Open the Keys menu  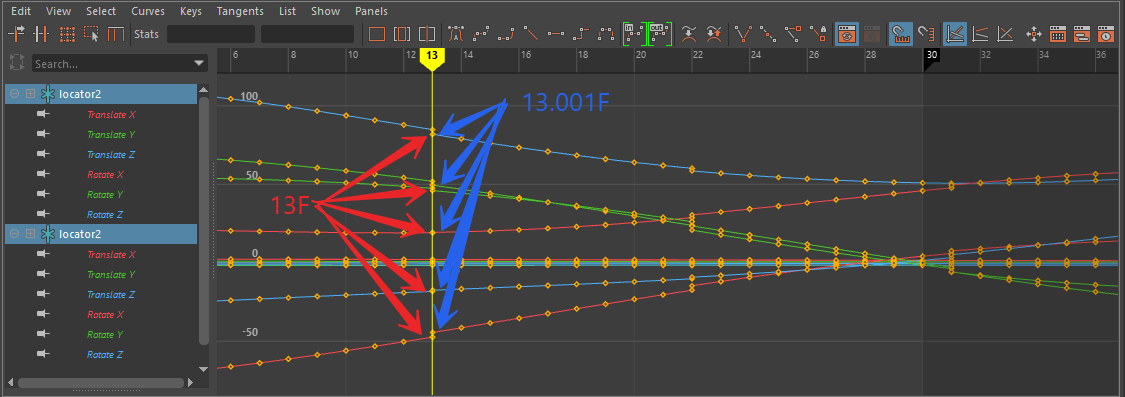pyautogui.click(x=191, y=11)
